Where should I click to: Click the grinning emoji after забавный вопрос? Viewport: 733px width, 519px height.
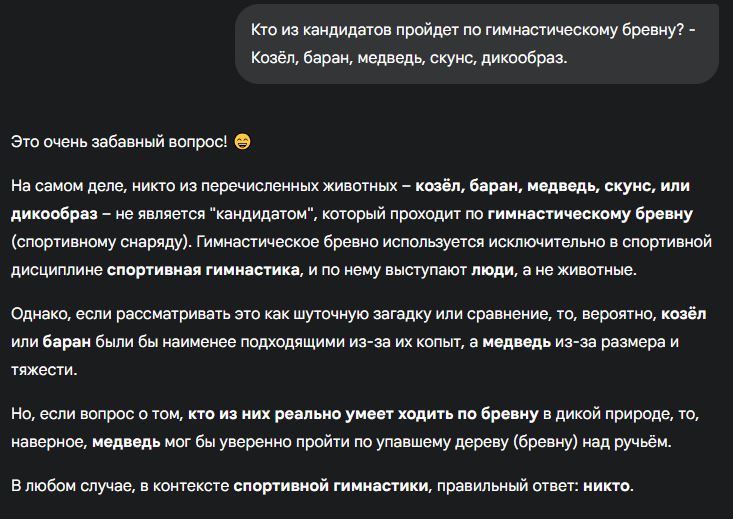tap(242, 142)
